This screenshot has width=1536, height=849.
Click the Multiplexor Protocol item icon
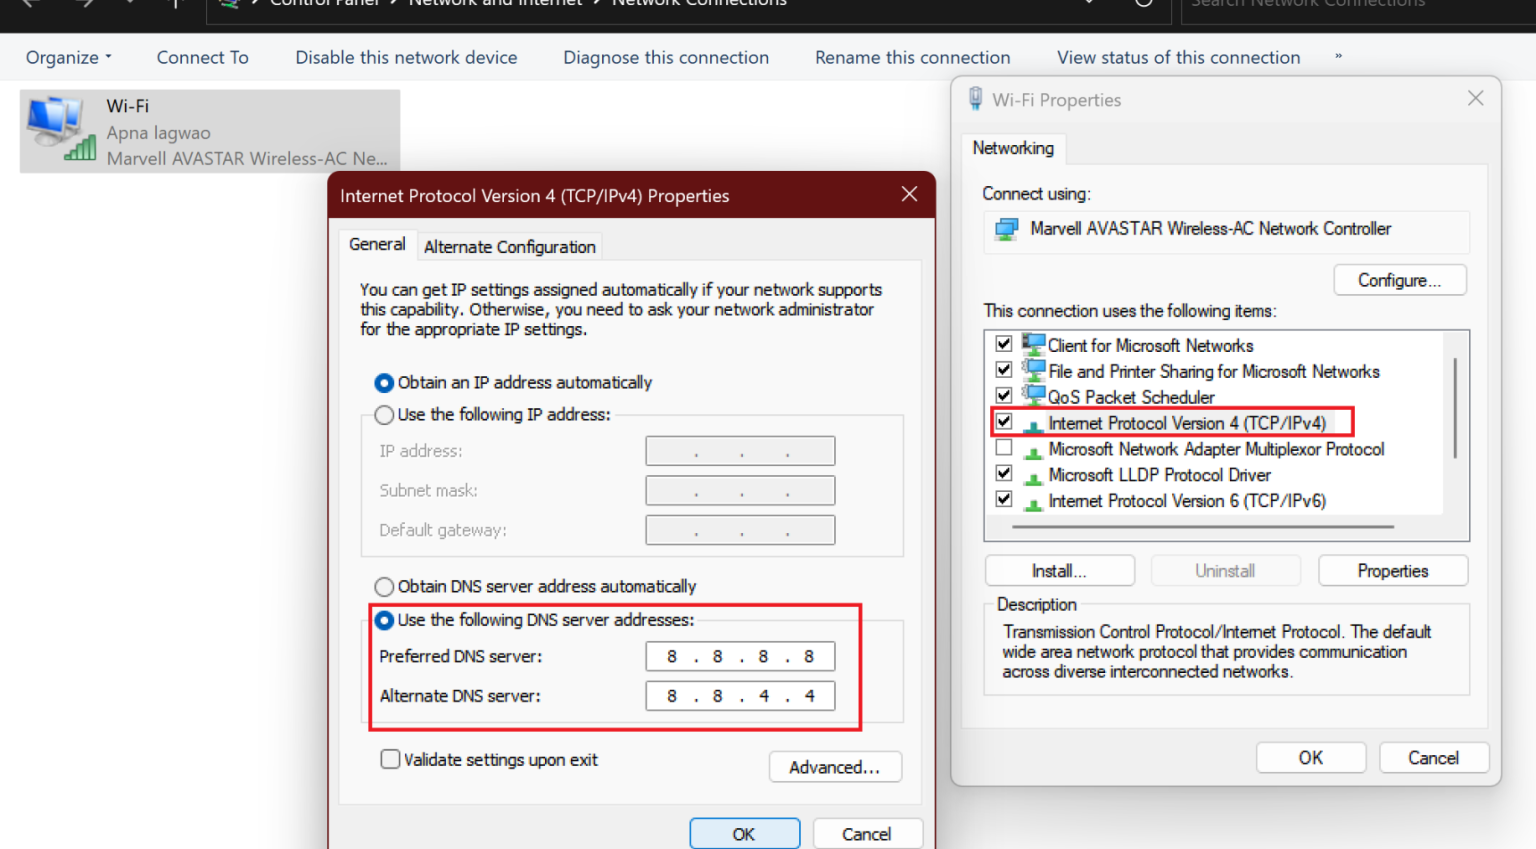click(1033, 451)
